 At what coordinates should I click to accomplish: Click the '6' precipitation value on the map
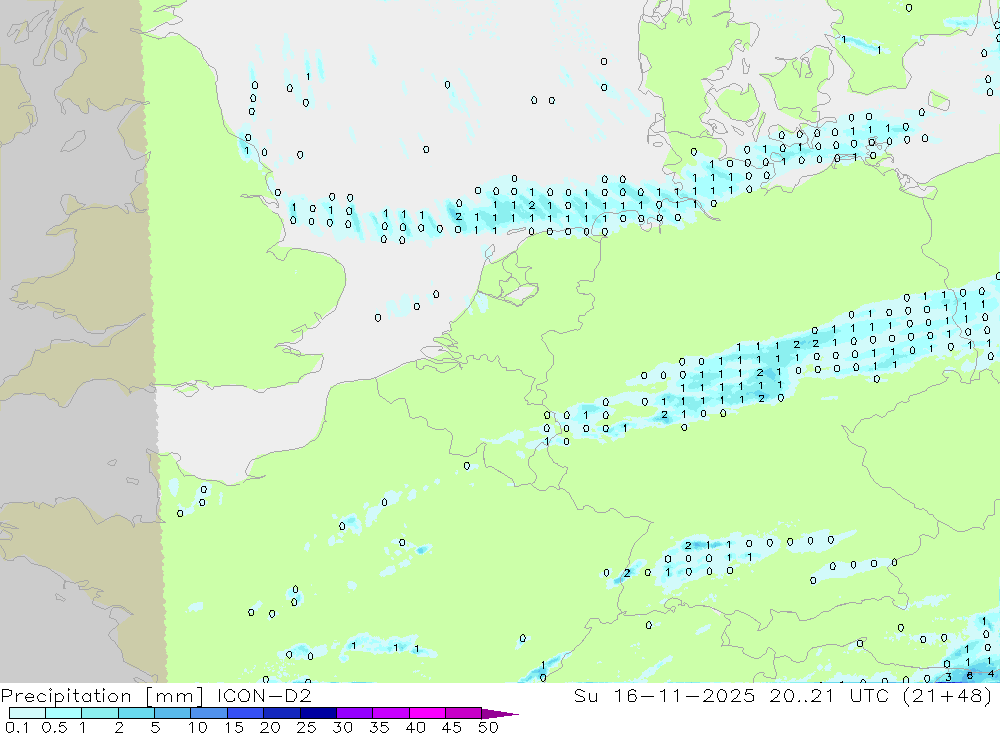point(969,675)
